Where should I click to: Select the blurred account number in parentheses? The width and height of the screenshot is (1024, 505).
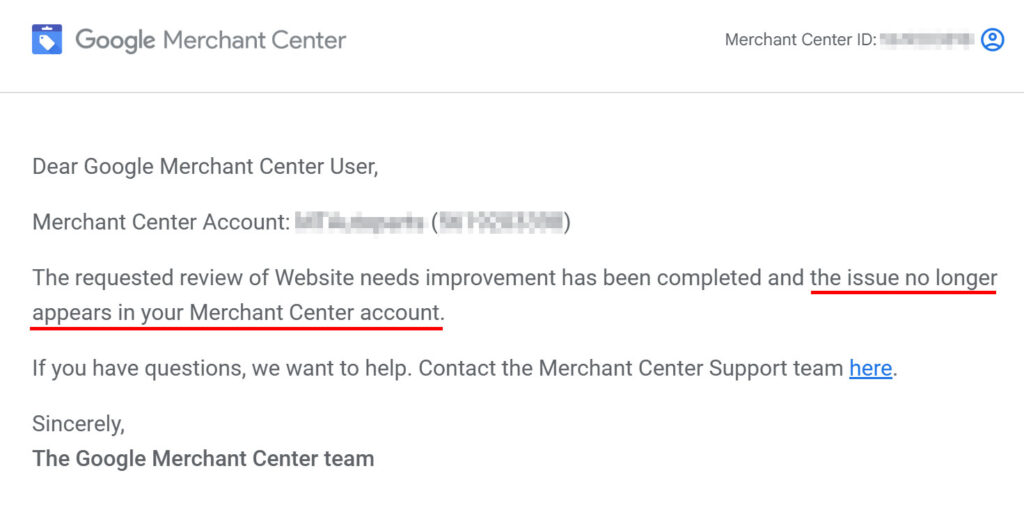pyautogui.click(x=503, y=222)
